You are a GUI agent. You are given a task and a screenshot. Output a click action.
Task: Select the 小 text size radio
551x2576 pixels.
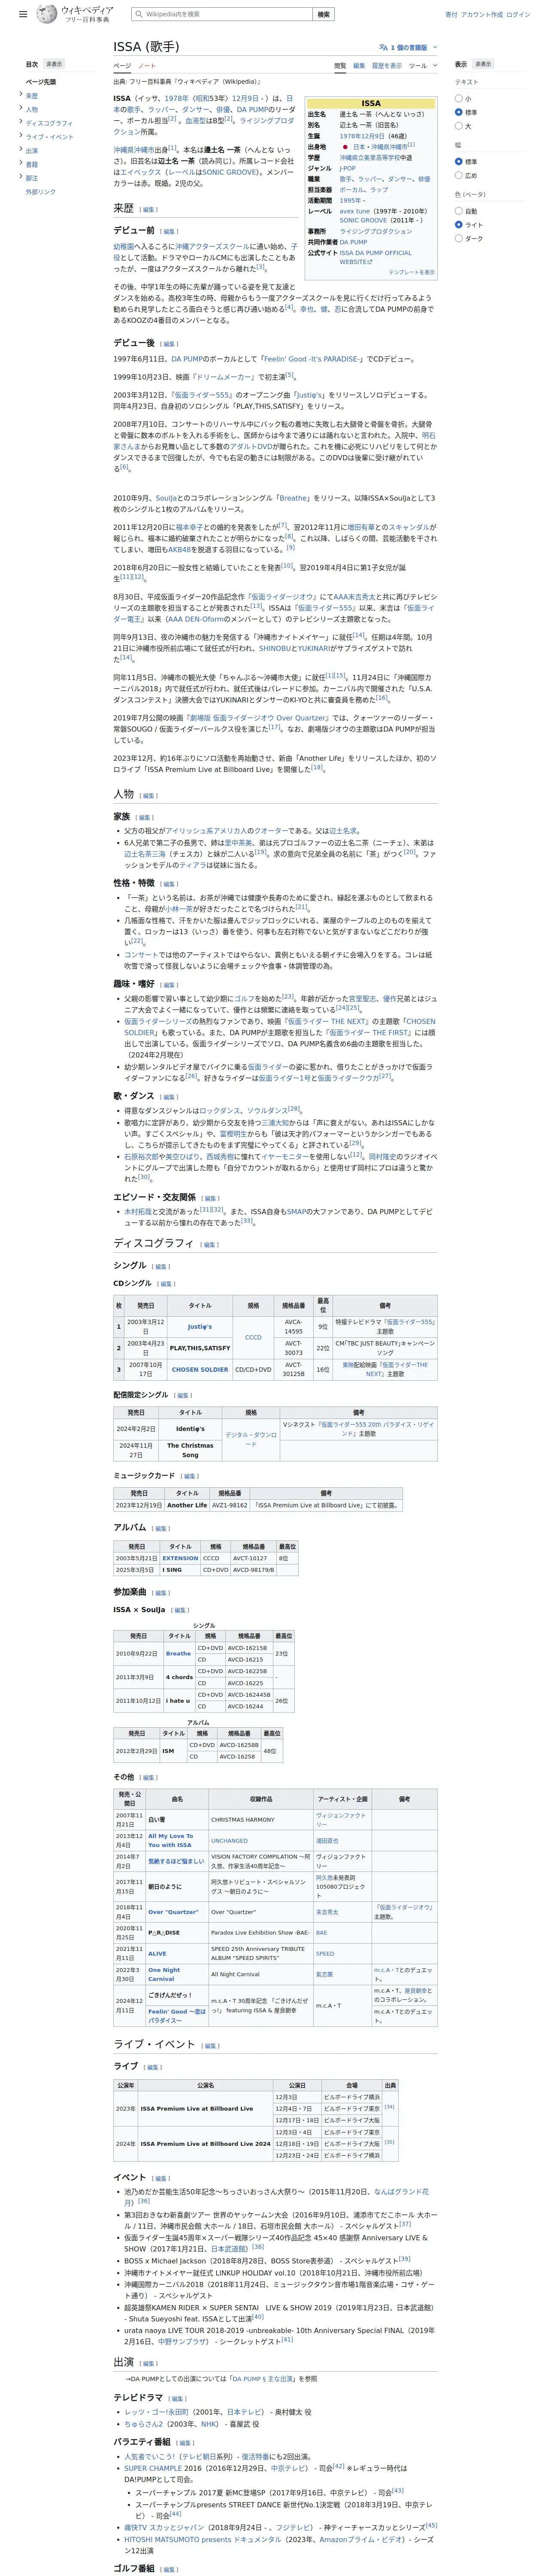tap(459, 99)
